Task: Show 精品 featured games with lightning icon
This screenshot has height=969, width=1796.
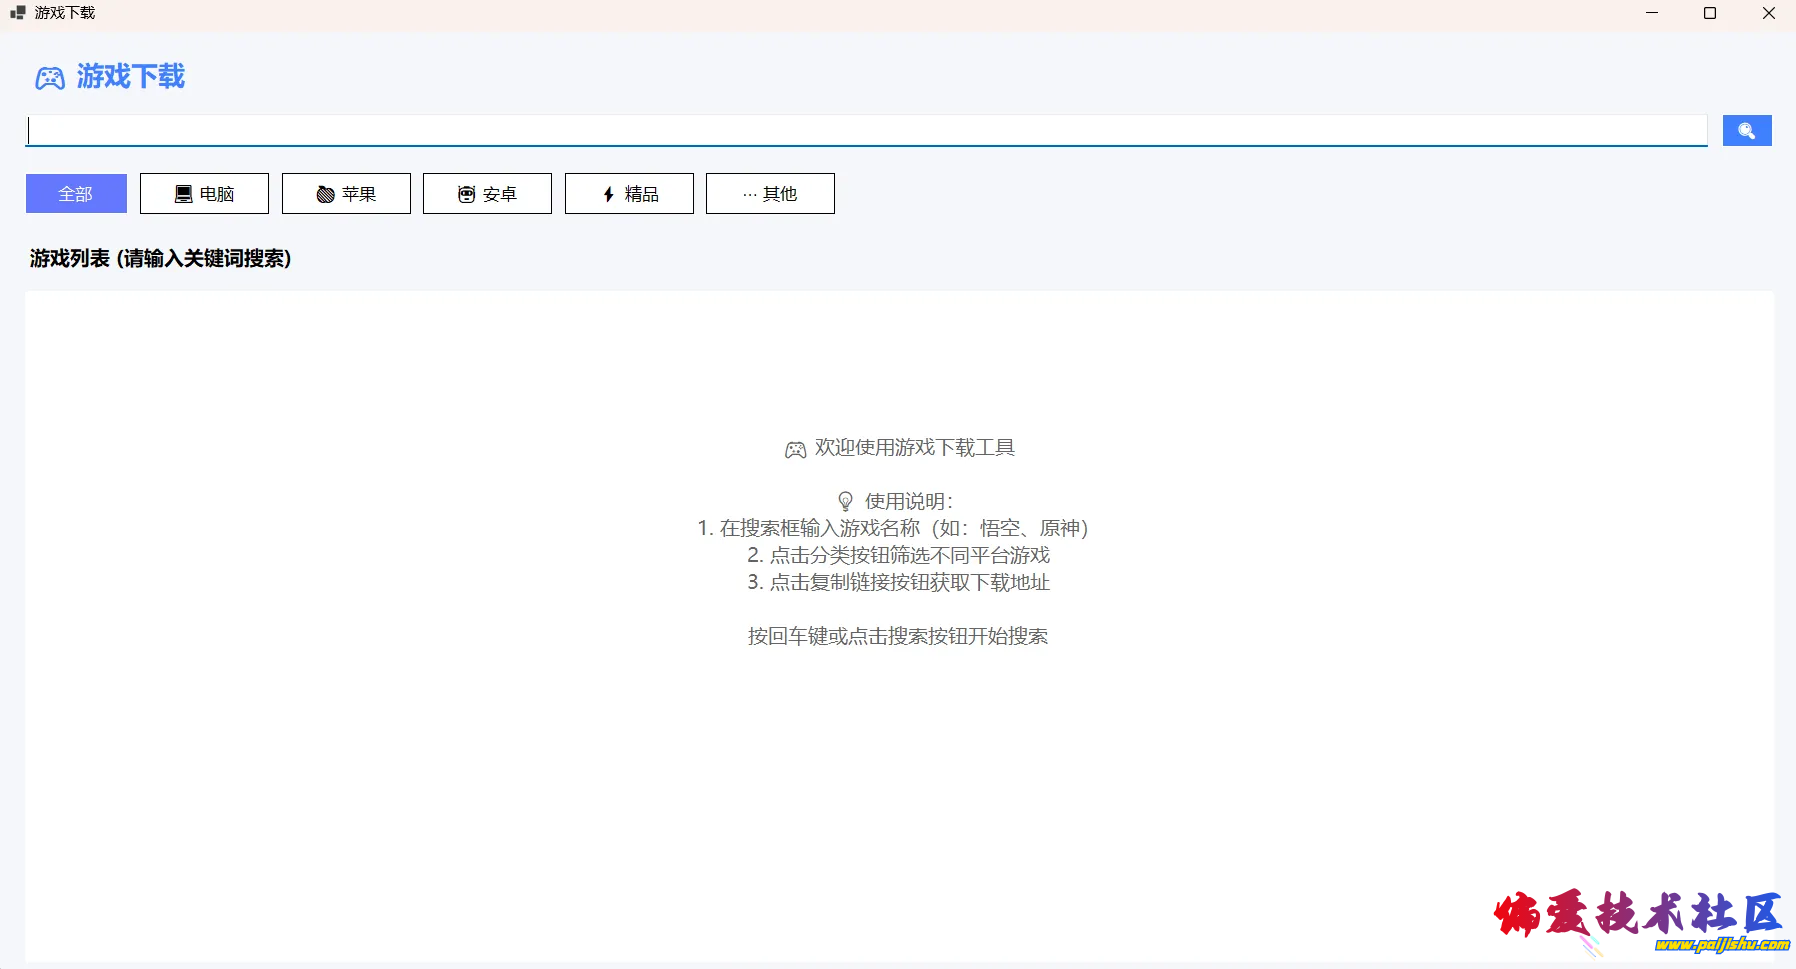Action: pos(629,194)
